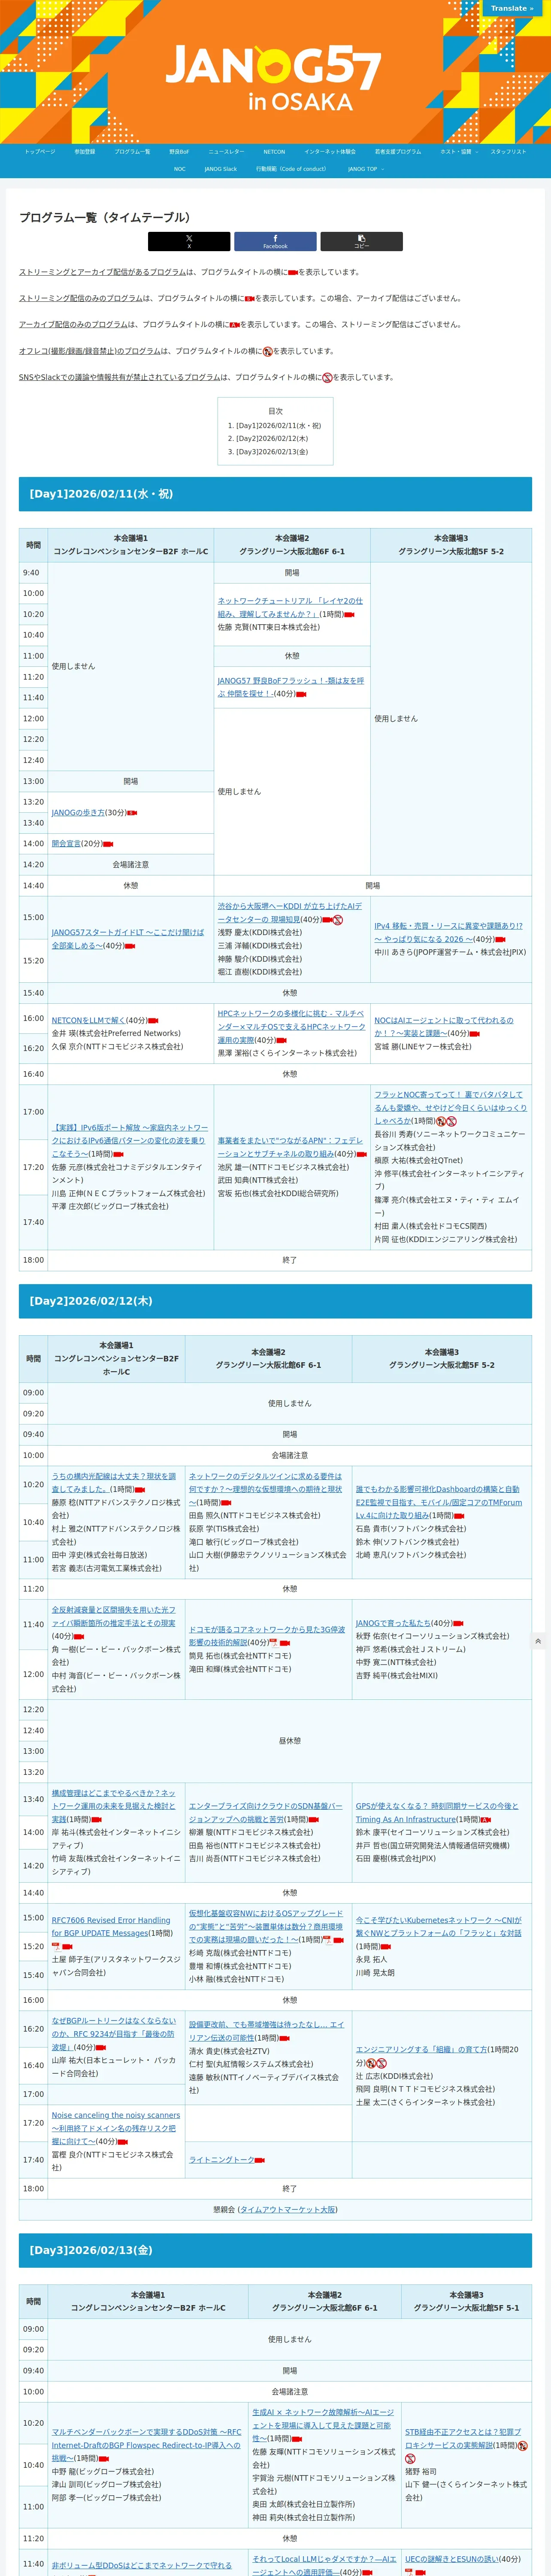The image size is (551, 2576).
Task: Open トップページ in navigation
Action: click(x=40, y=152)
